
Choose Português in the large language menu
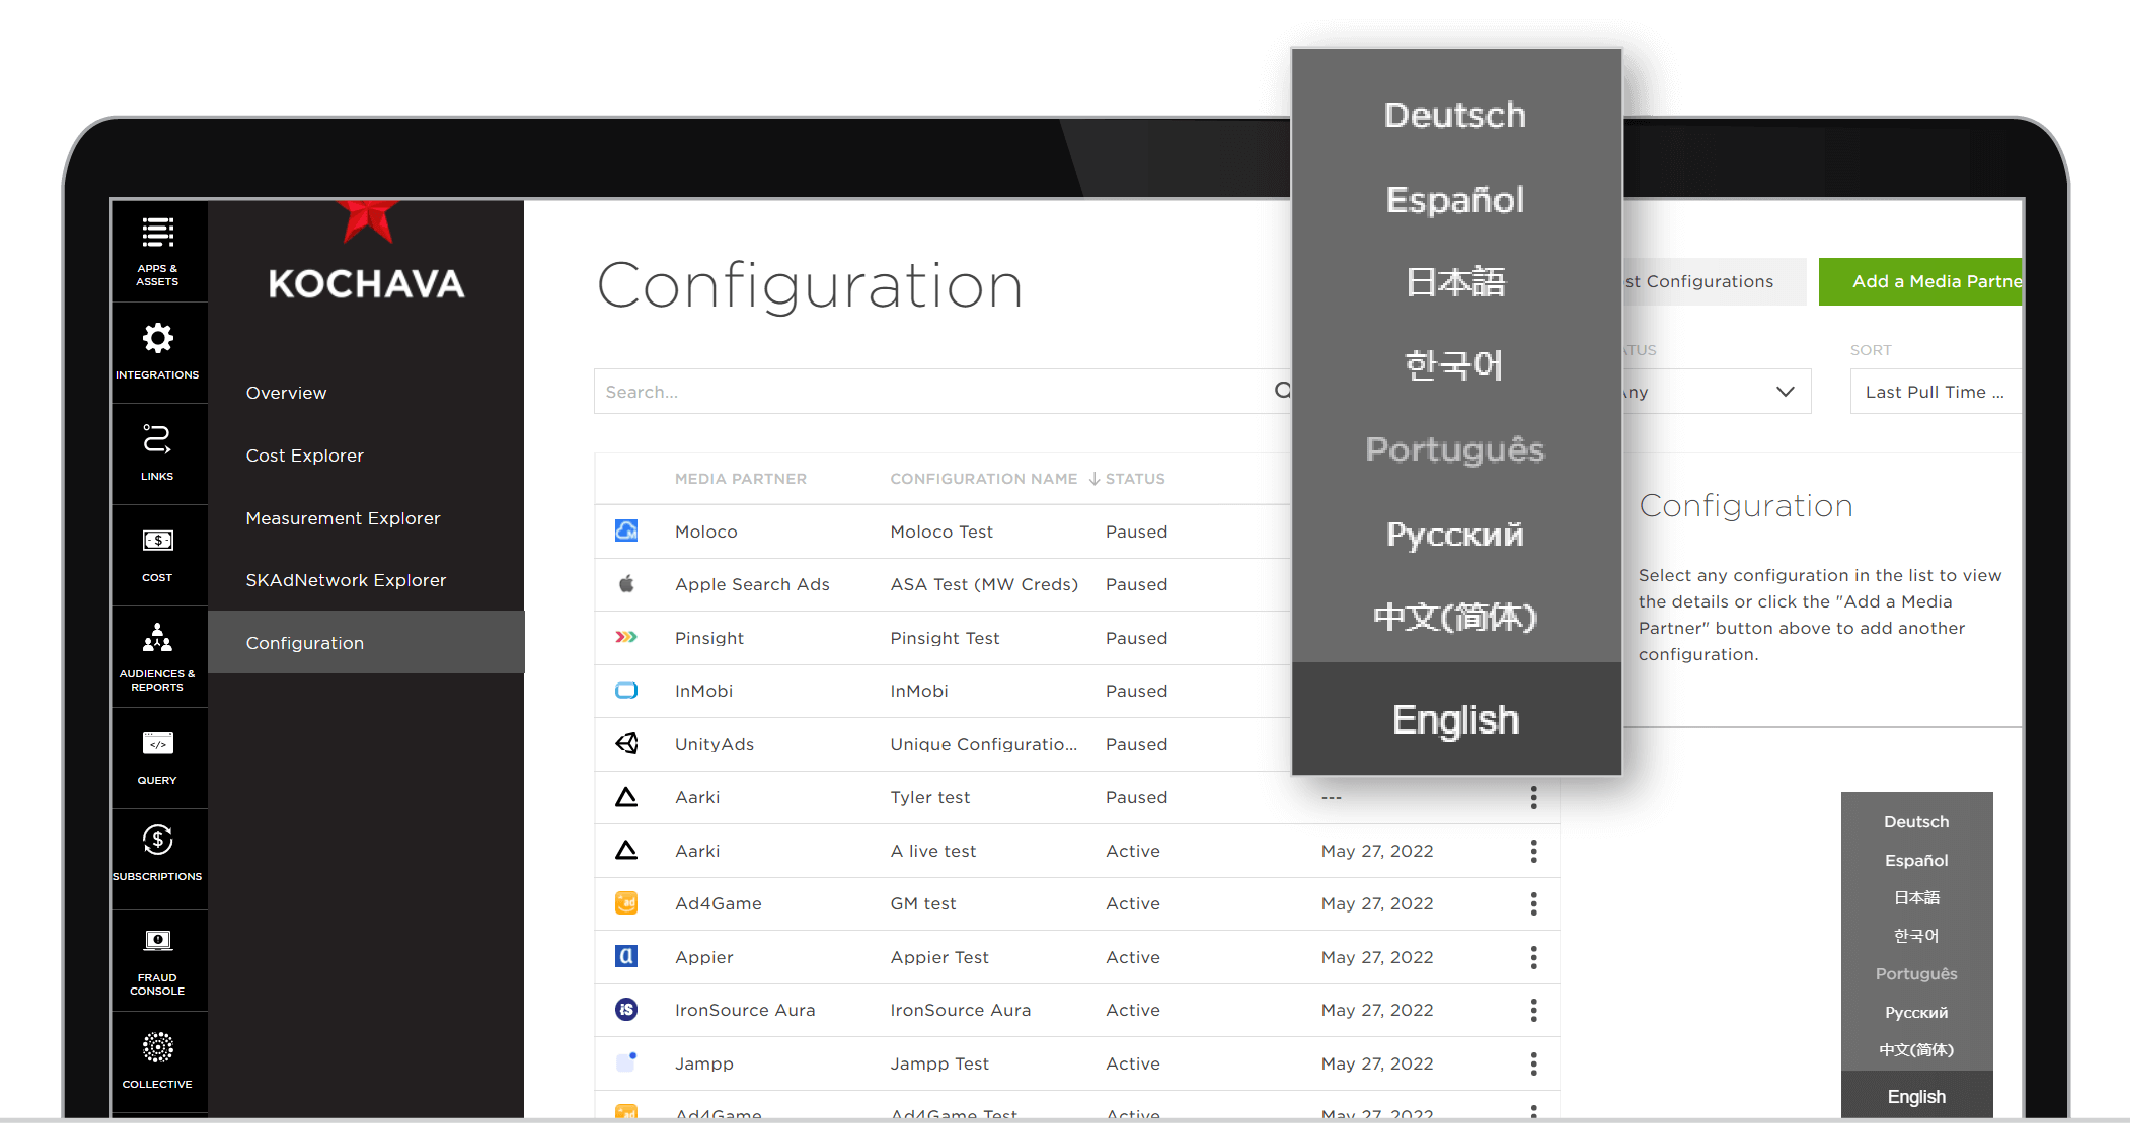[1455, 450]
